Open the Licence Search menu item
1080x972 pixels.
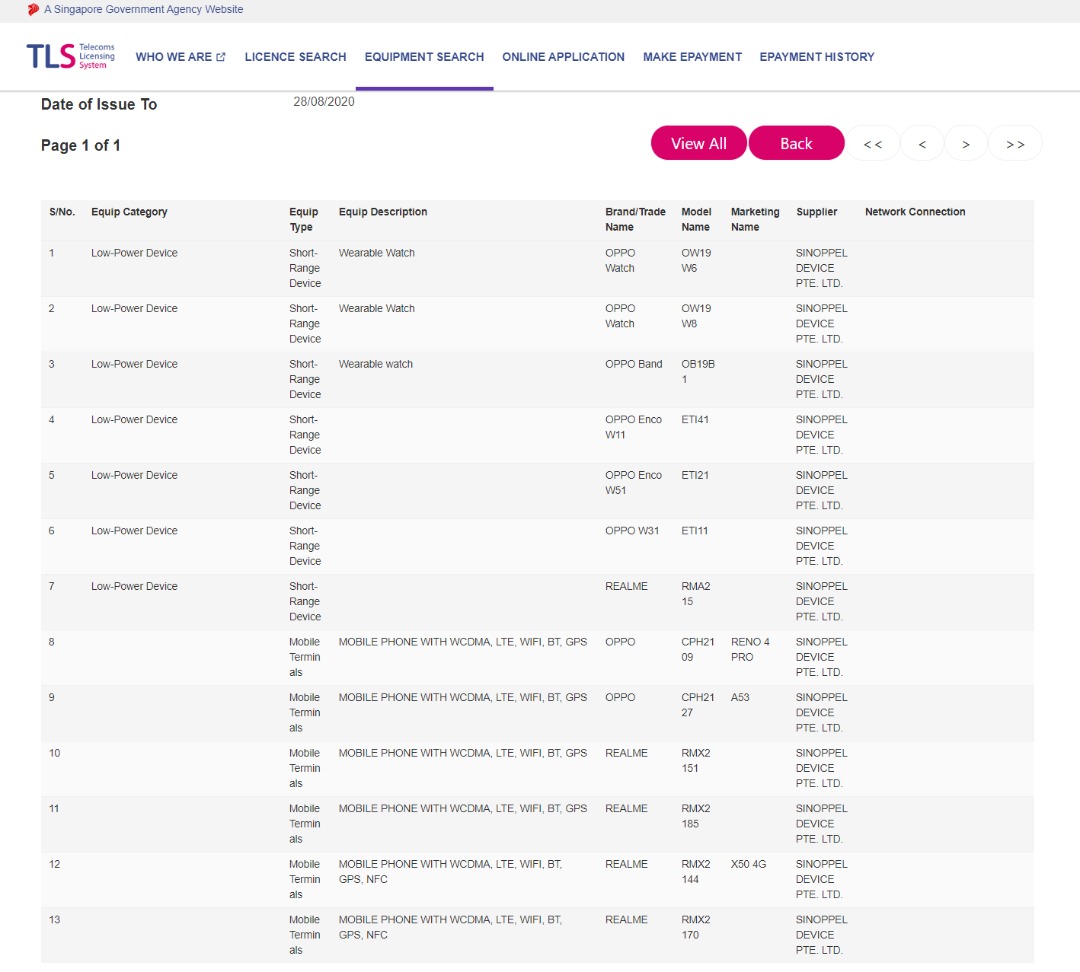[x=295, y=57]
